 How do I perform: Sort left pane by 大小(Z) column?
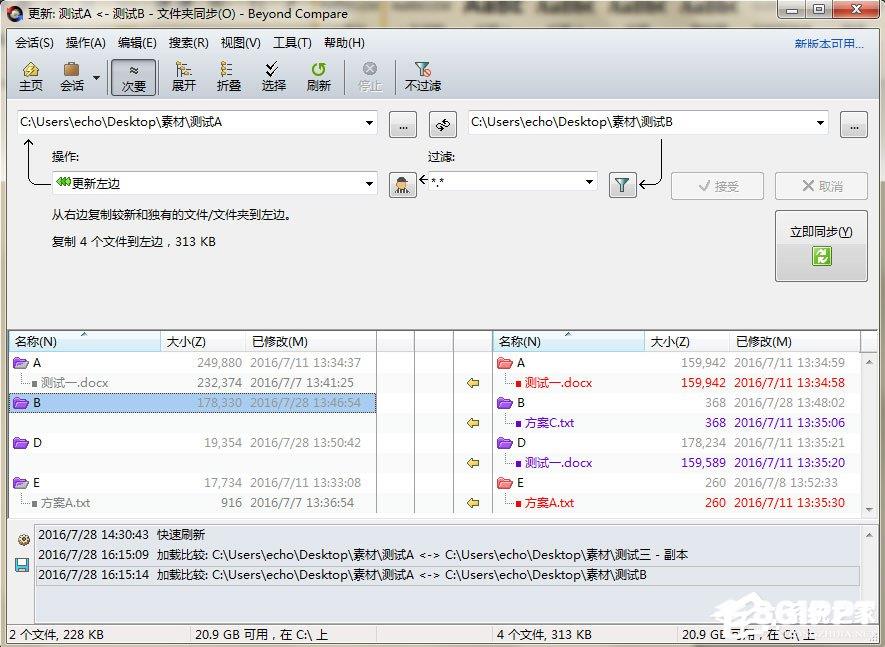coord(203,342)
